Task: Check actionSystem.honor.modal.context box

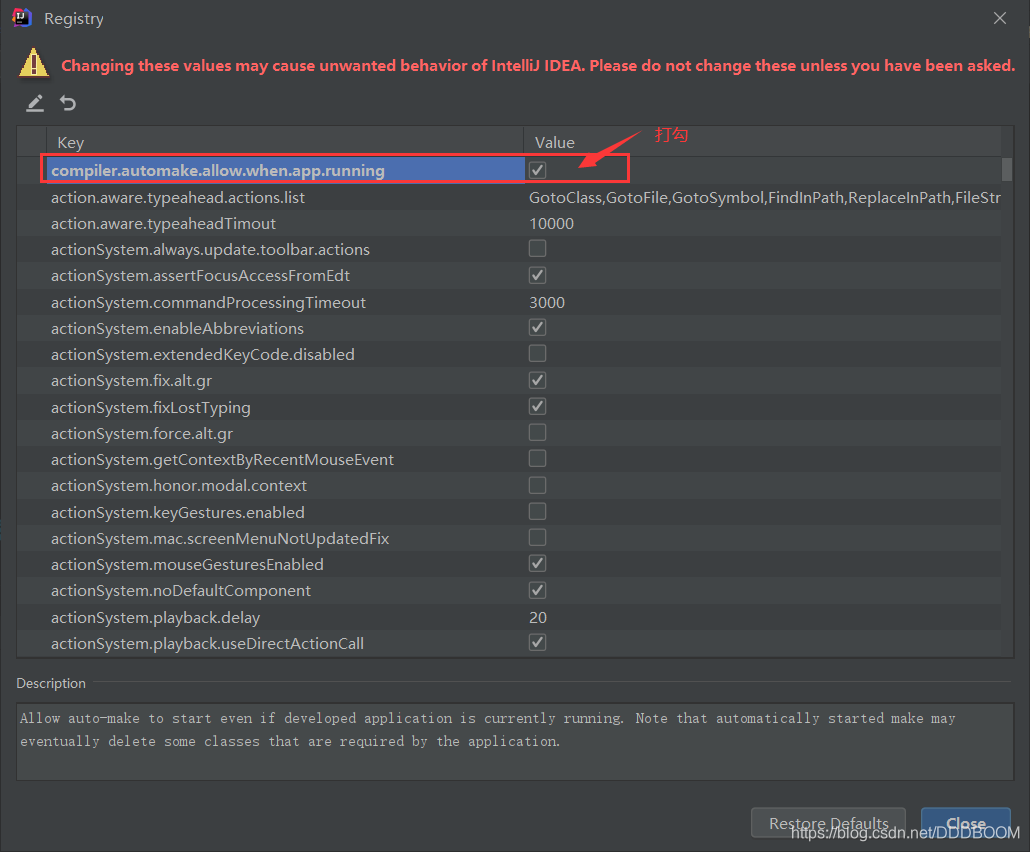Action: click(x=537, y=485)
